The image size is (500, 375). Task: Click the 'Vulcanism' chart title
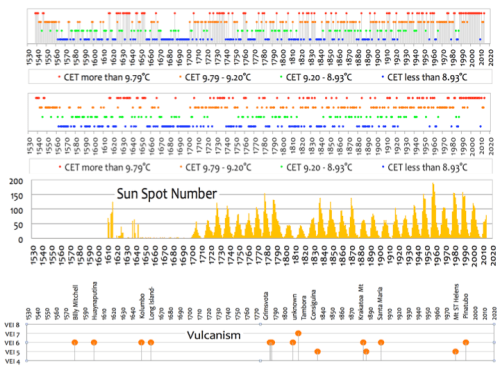click(214, 335)
